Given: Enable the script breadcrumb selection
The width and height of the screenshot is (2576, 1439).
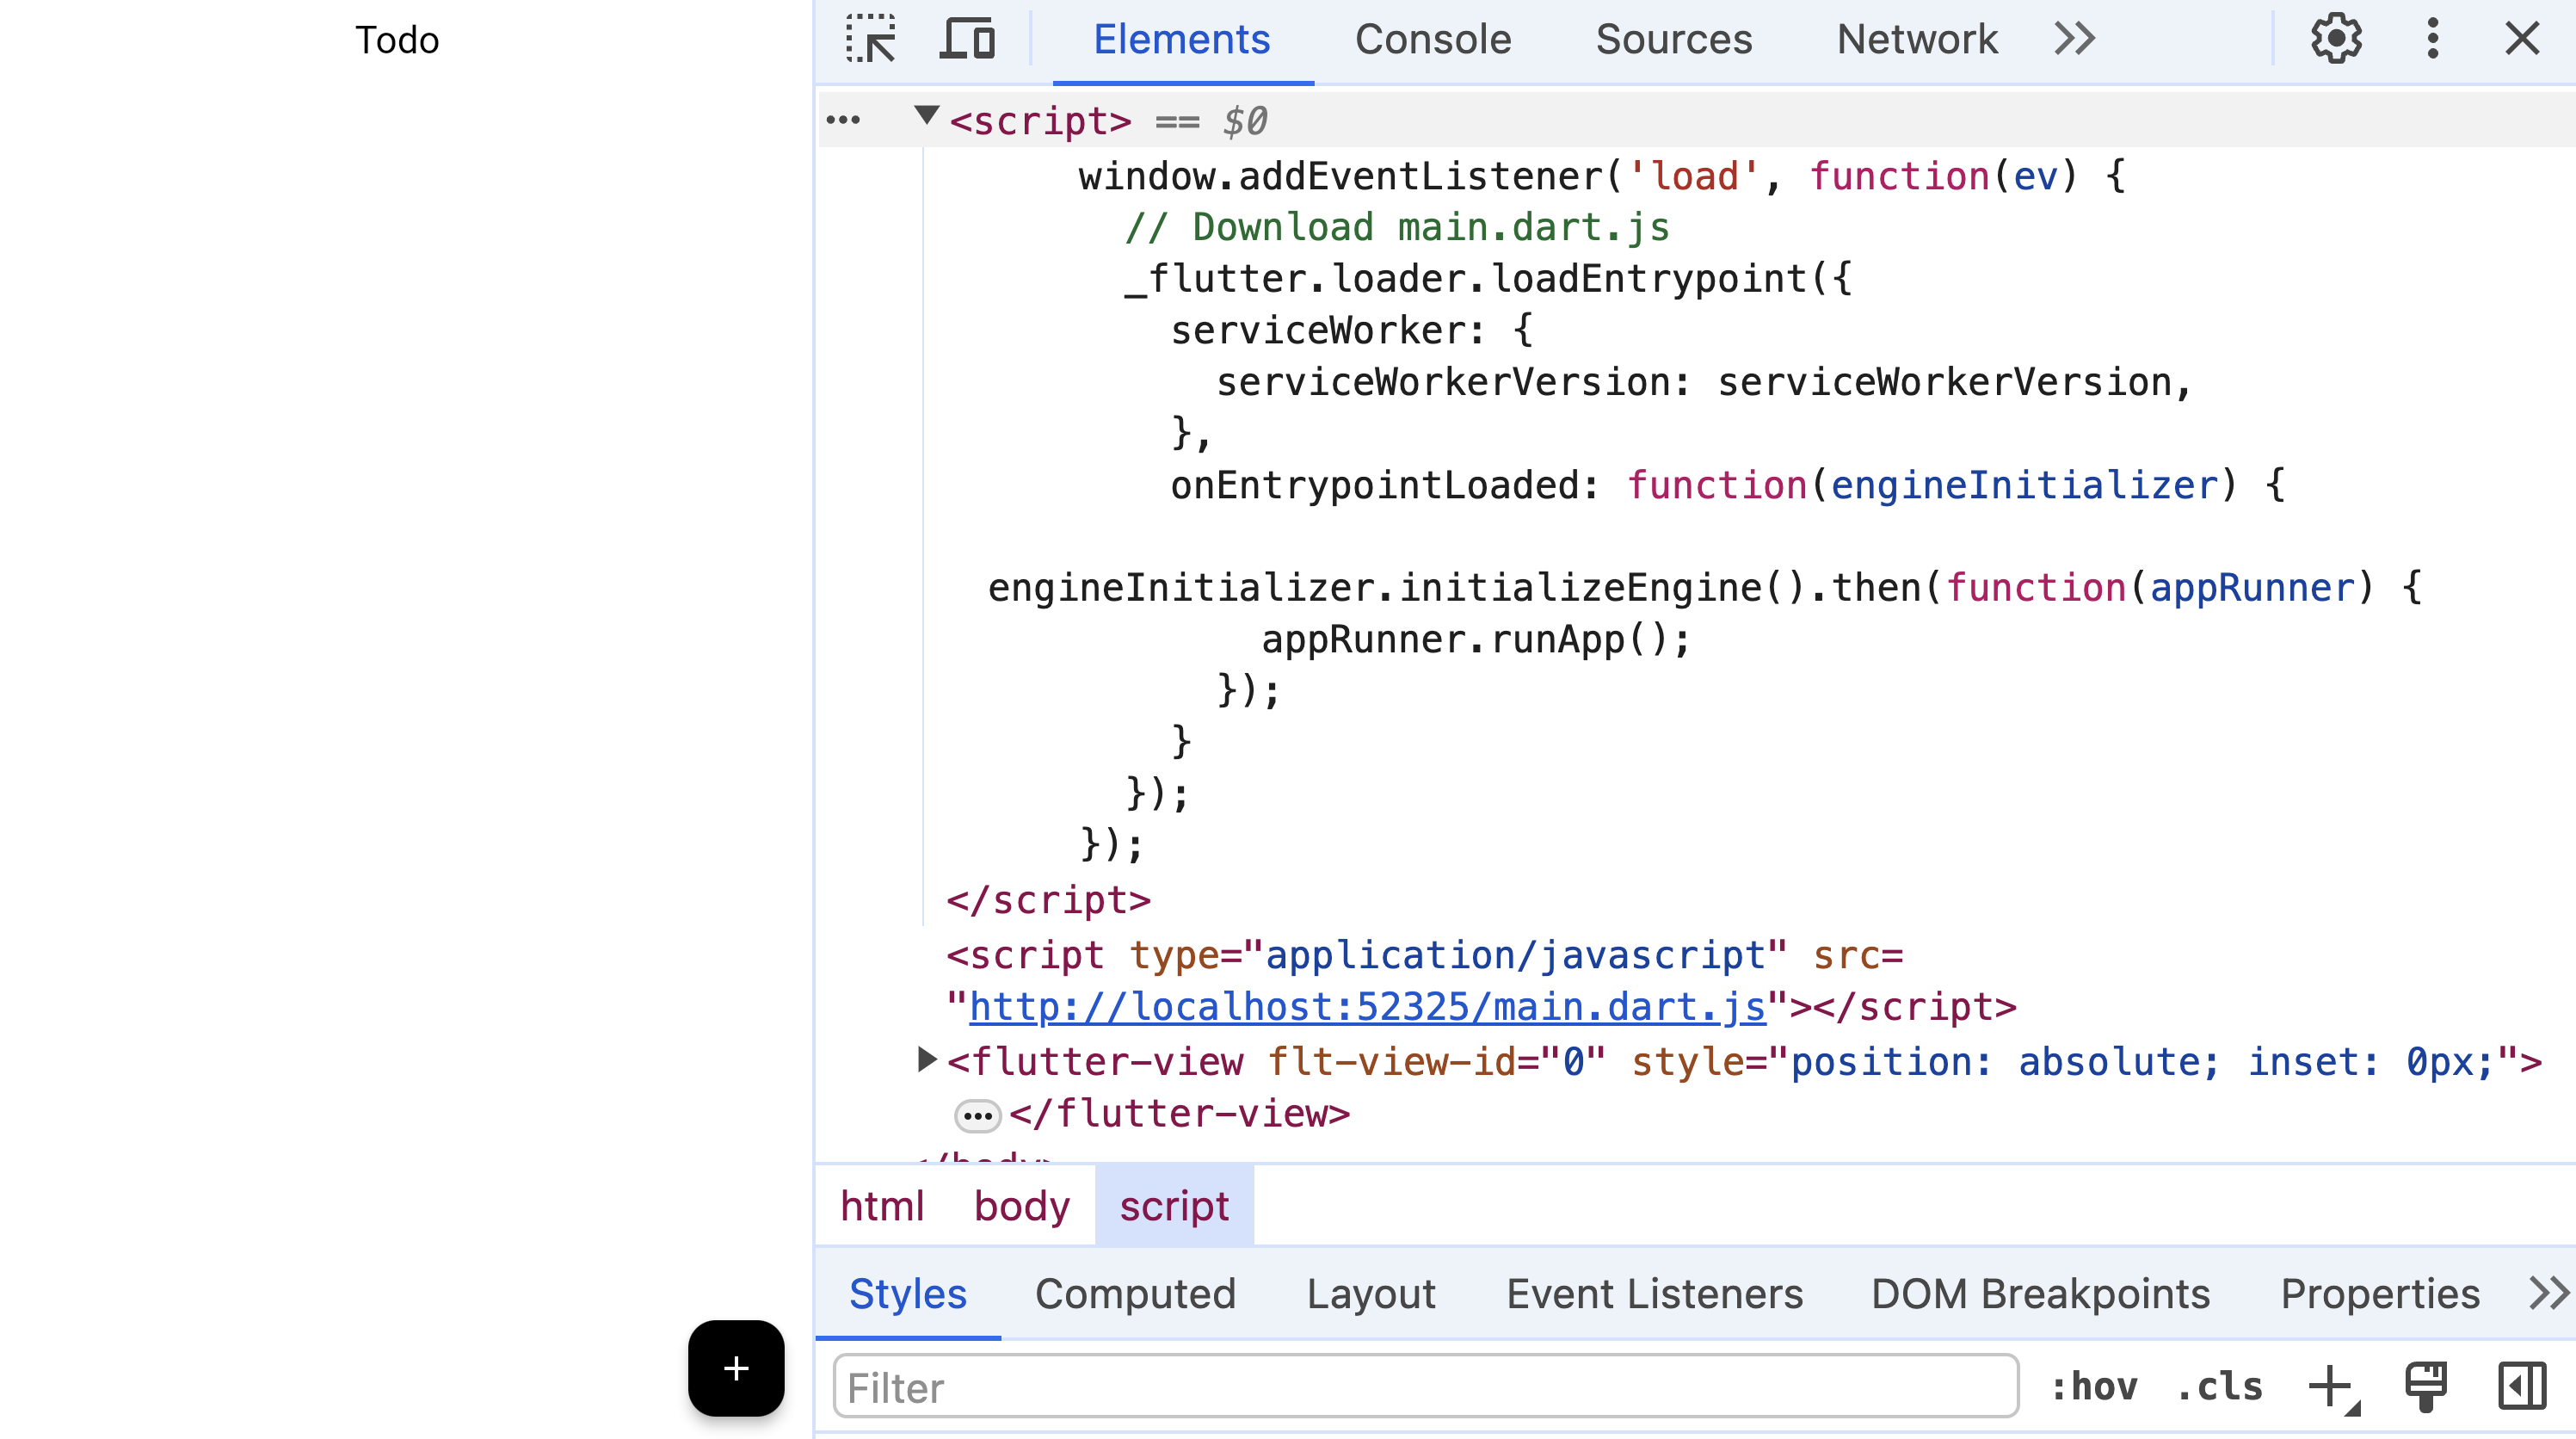Looking at the screenshot, I should point(1174,1206).
